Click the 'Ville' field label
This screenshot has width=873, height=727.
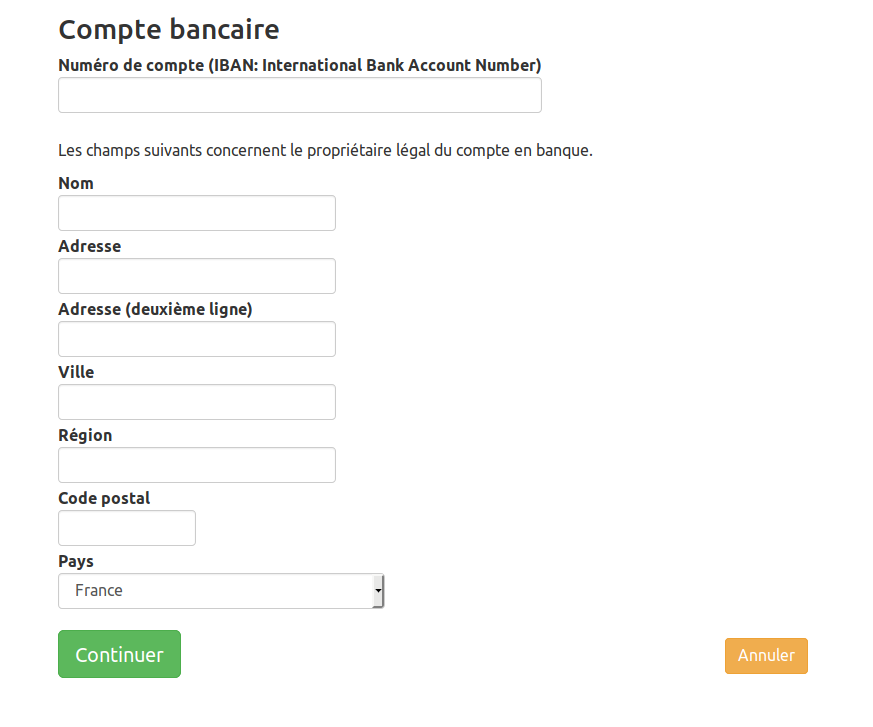[76, 372]
